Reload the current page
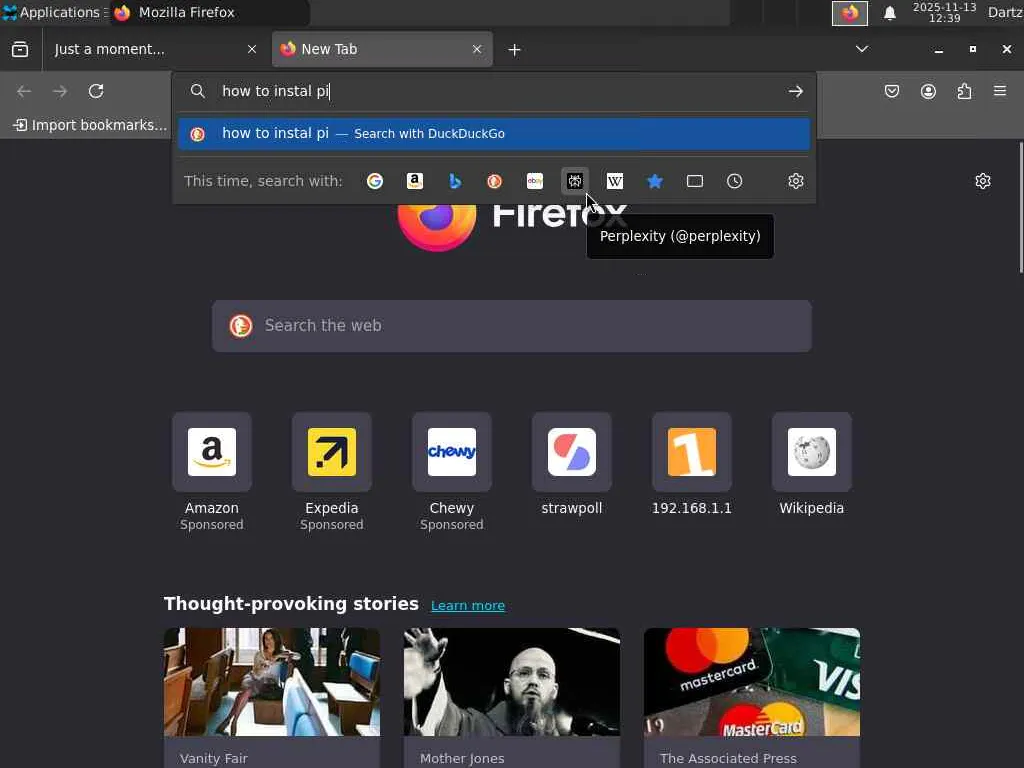The width and height of the screenshot is (1024, 768). (x=96, y=91)
